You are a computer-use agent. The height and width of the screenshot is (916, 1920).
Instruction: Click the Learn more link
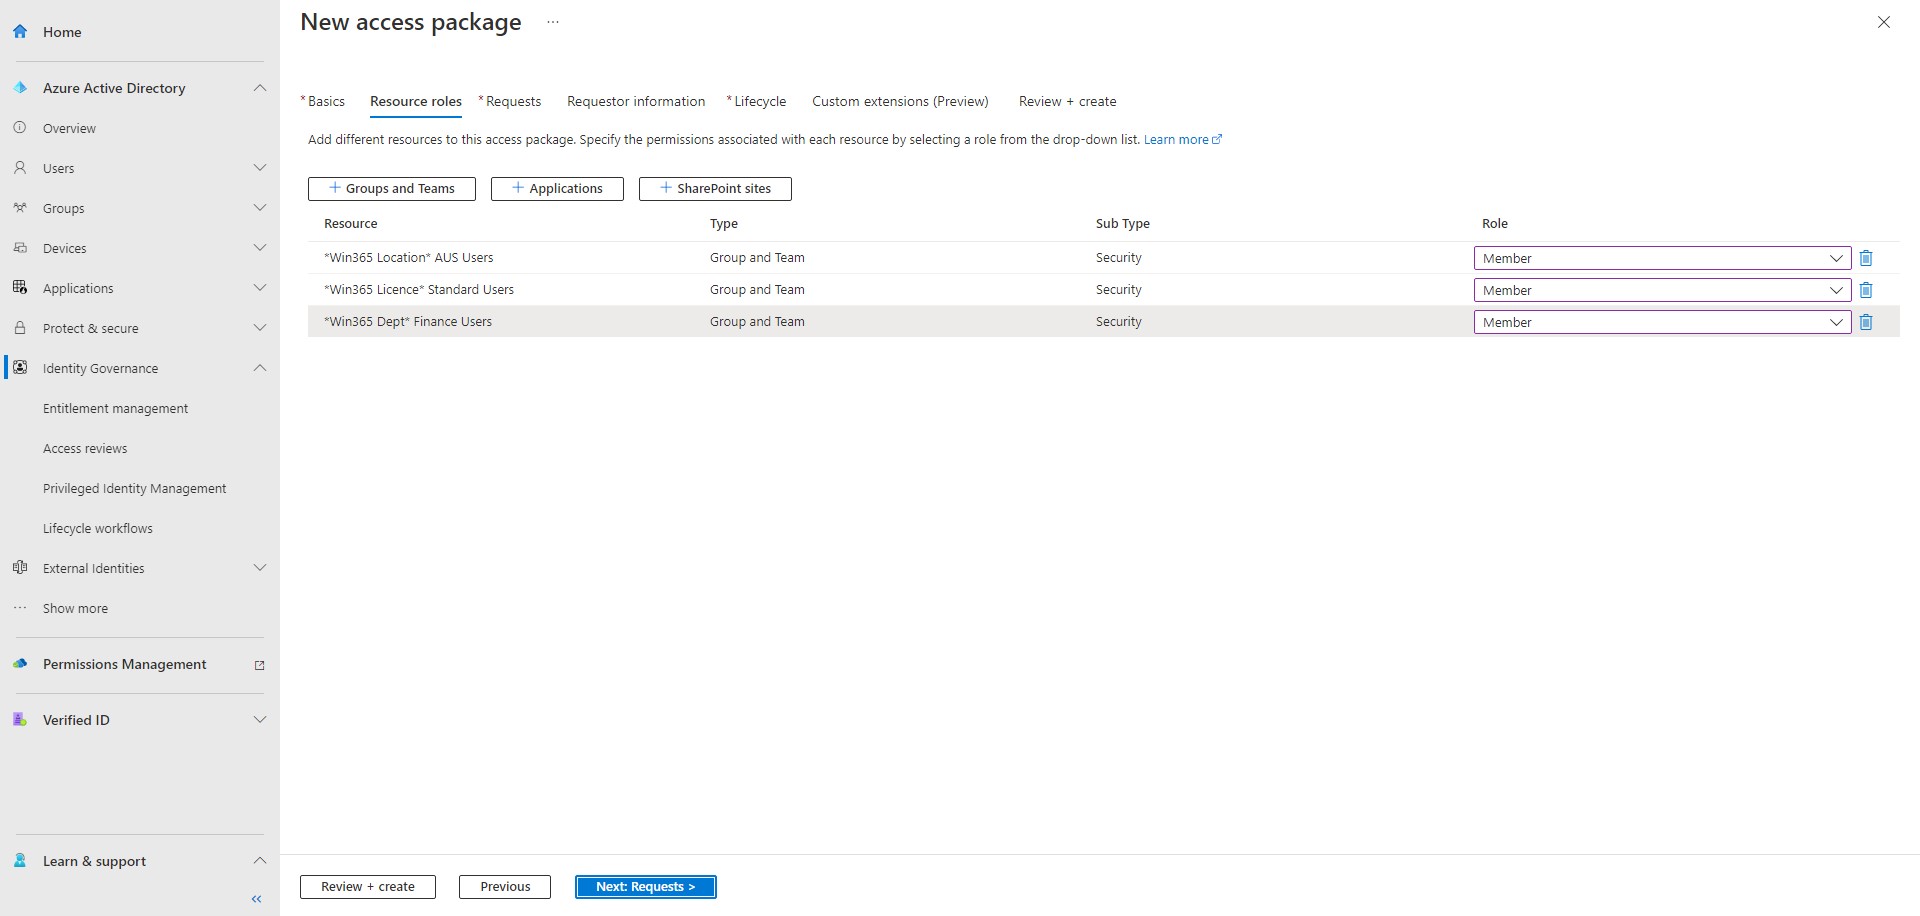point(1177,139)
